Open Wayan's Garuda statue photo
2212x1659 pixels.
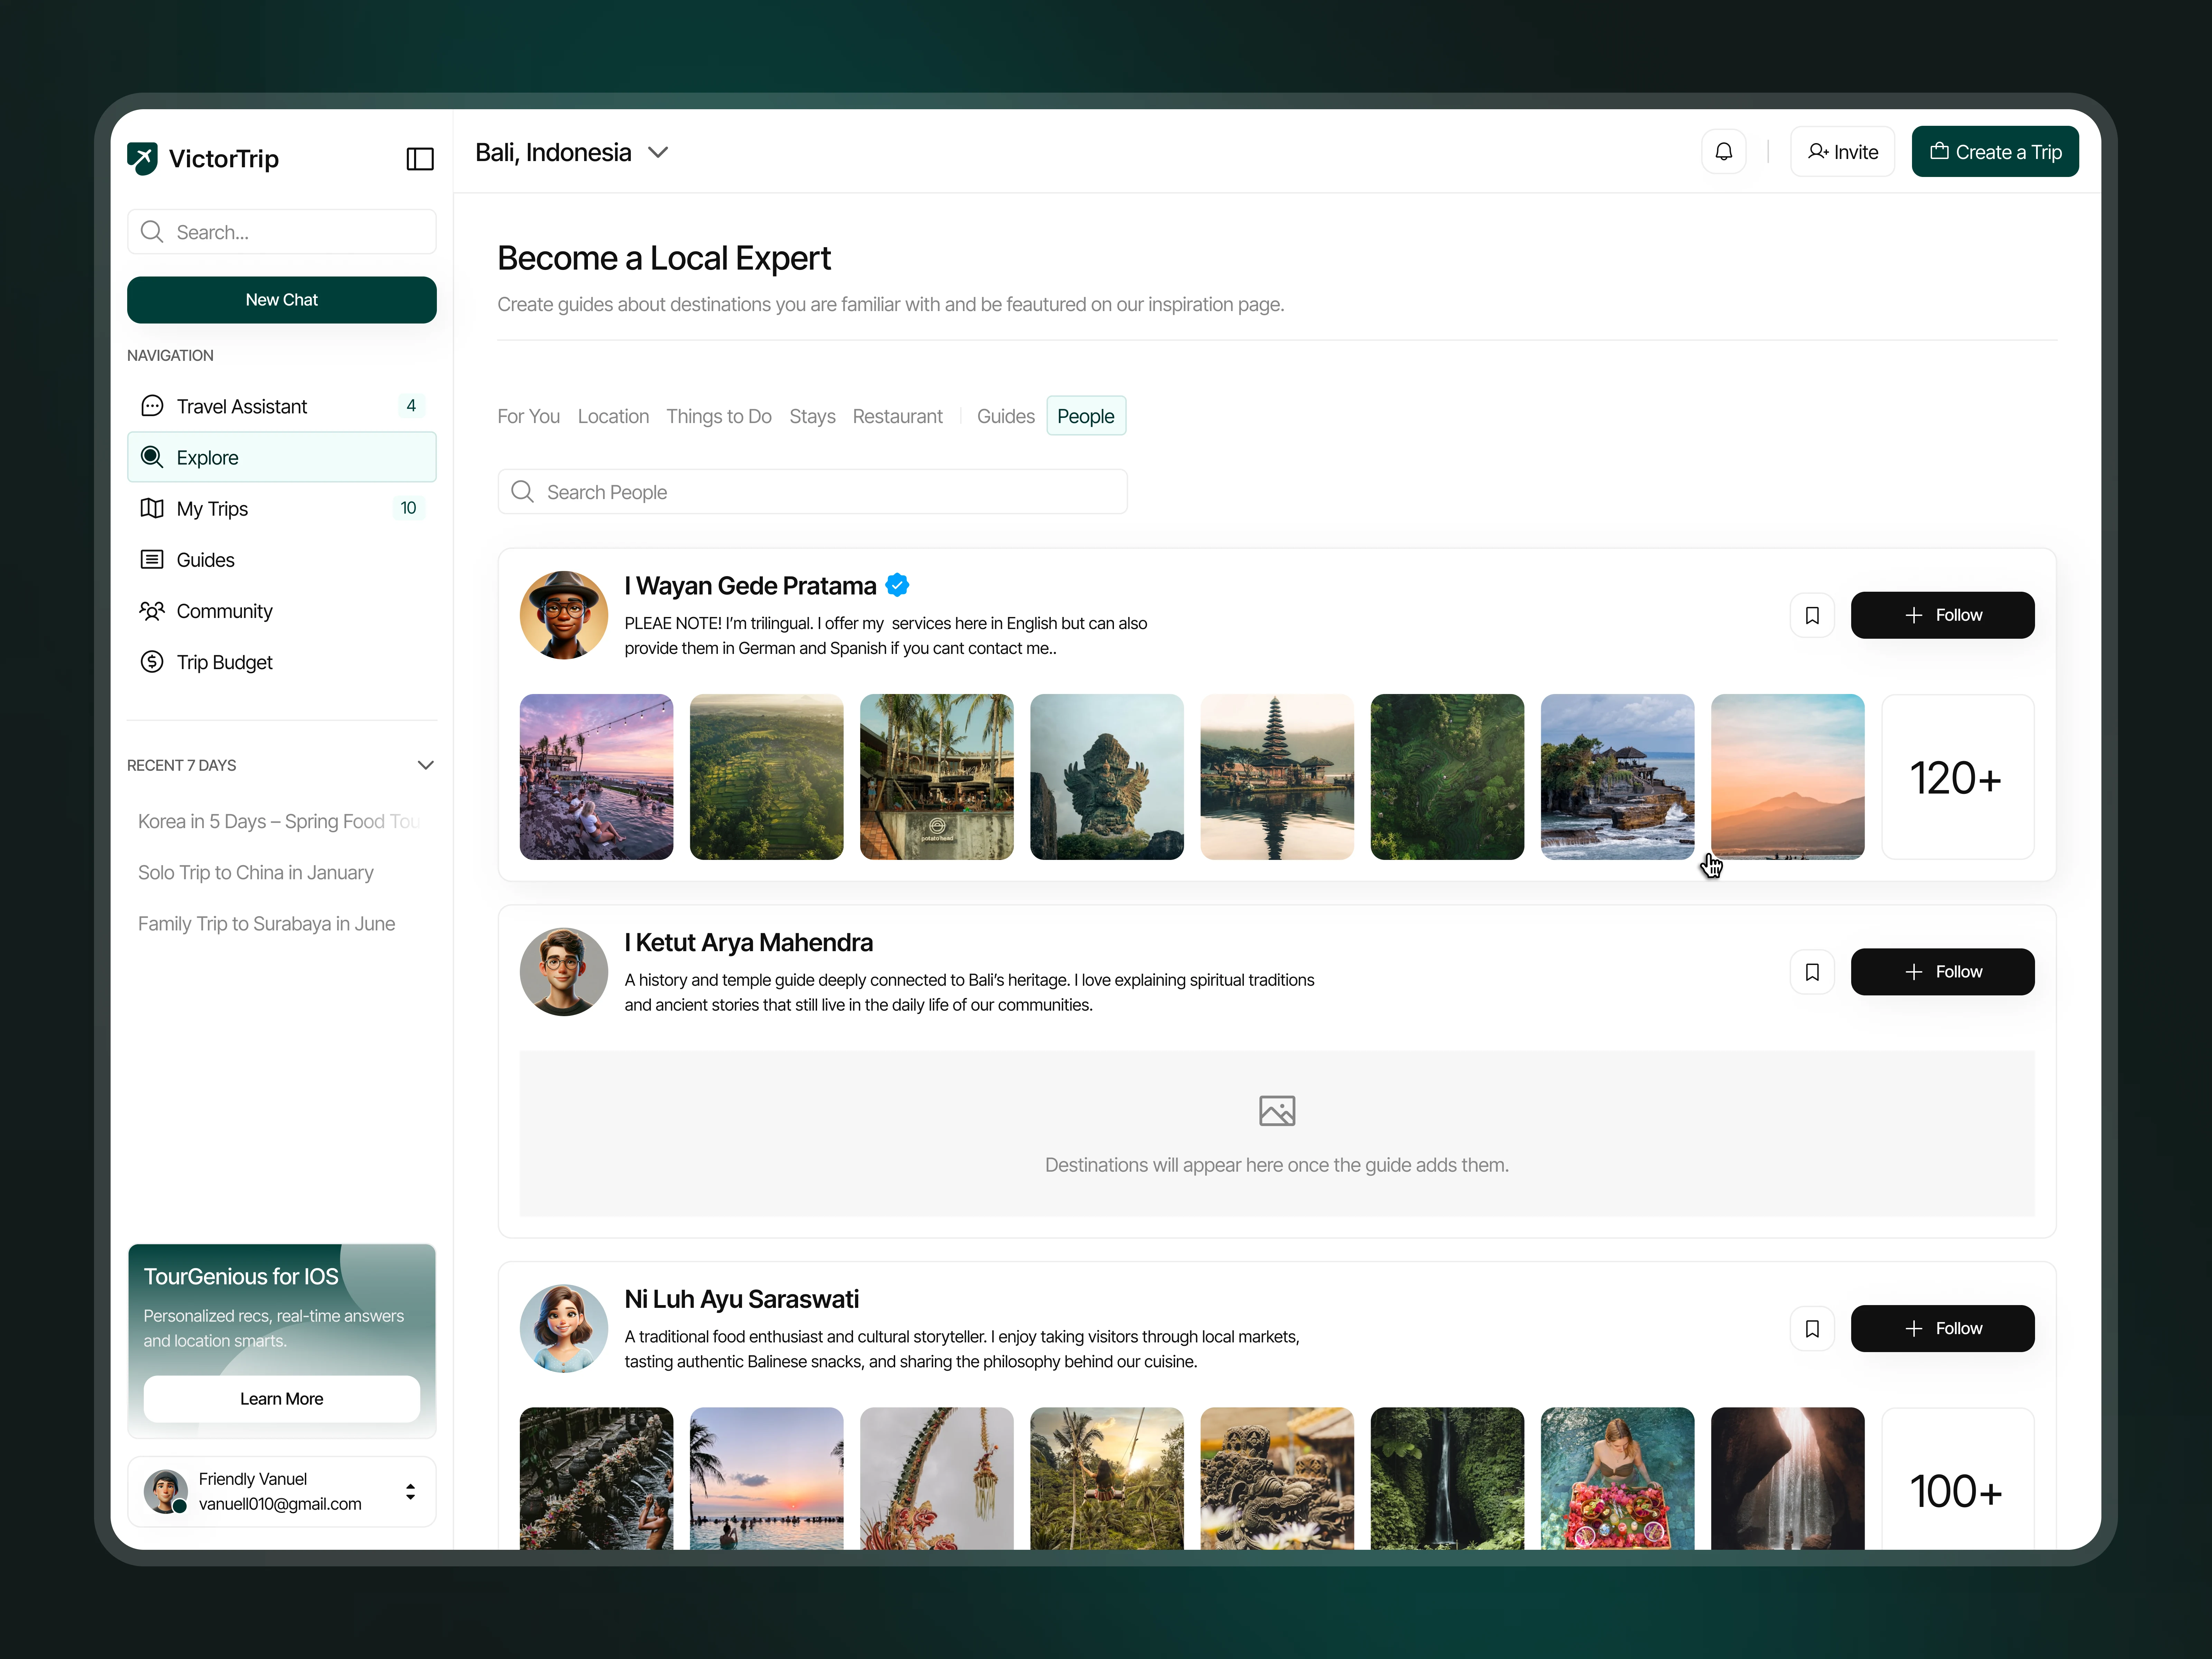[x=1107, y=777]
